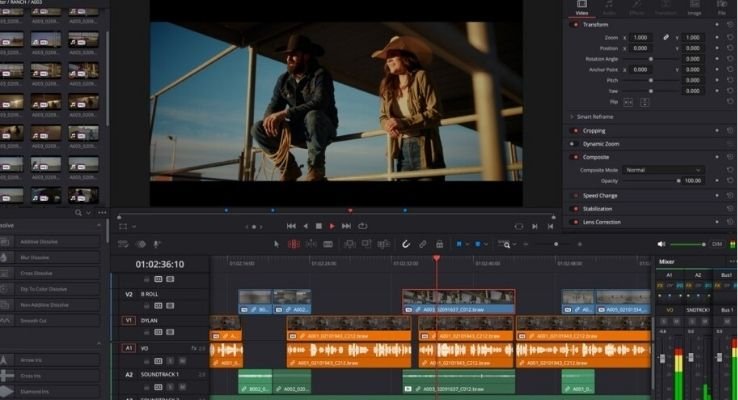Stop playback with the square button
The image size is (738, 400).
319,226
